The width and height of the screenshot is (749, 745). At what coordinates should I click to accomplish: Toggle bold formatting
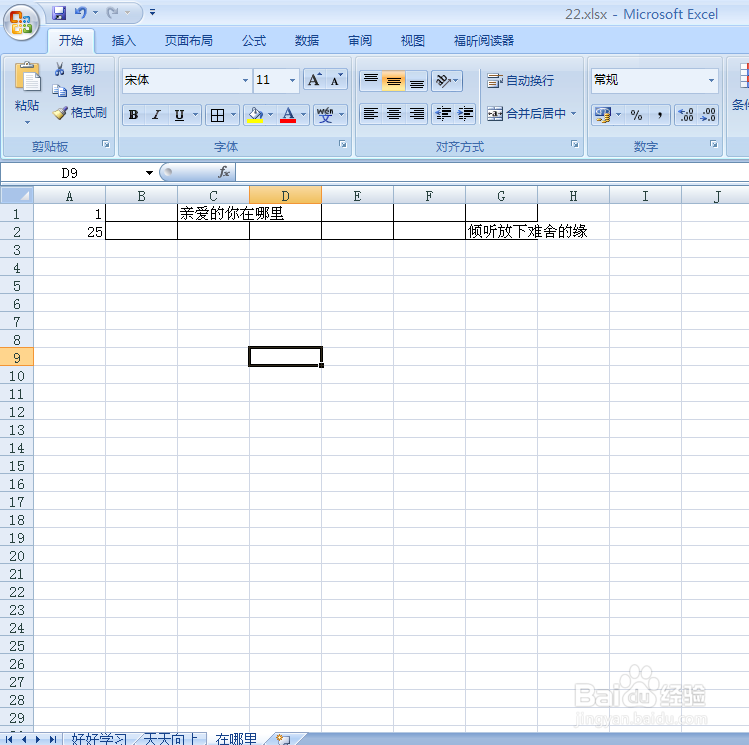click(134, 115)
